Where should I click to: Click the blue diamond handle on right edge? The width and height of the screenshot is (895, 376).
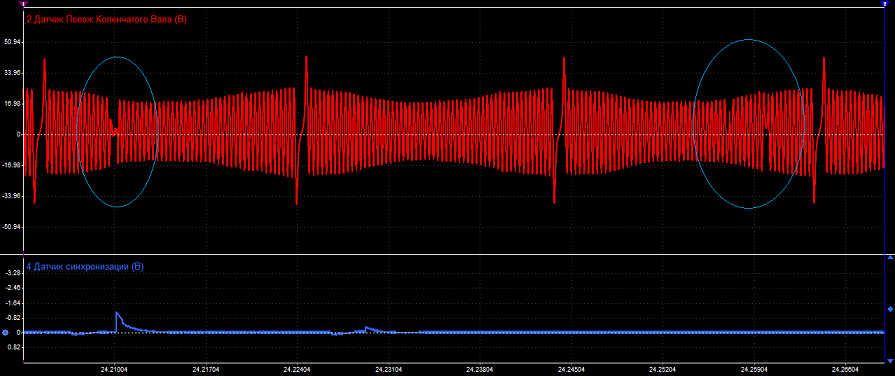click(x=889, y=309)
